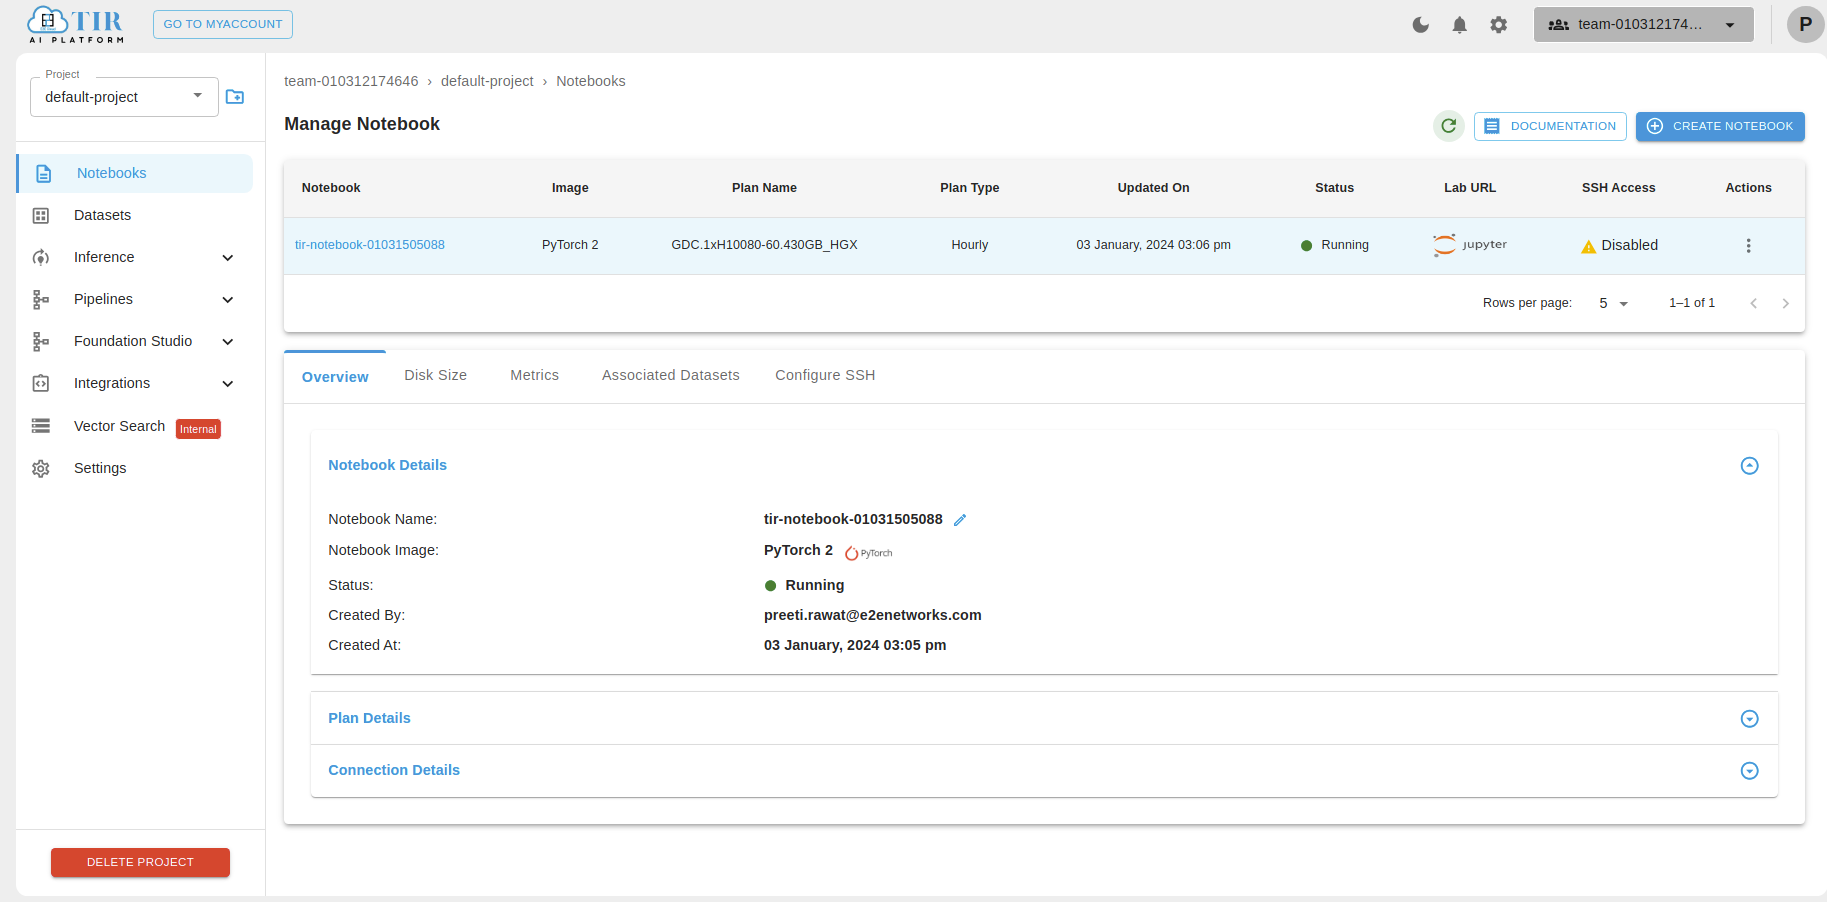Click the Notebooks breadcrumb text
The width and height of the screenshot is (1827, 902).
coord(591,81)
